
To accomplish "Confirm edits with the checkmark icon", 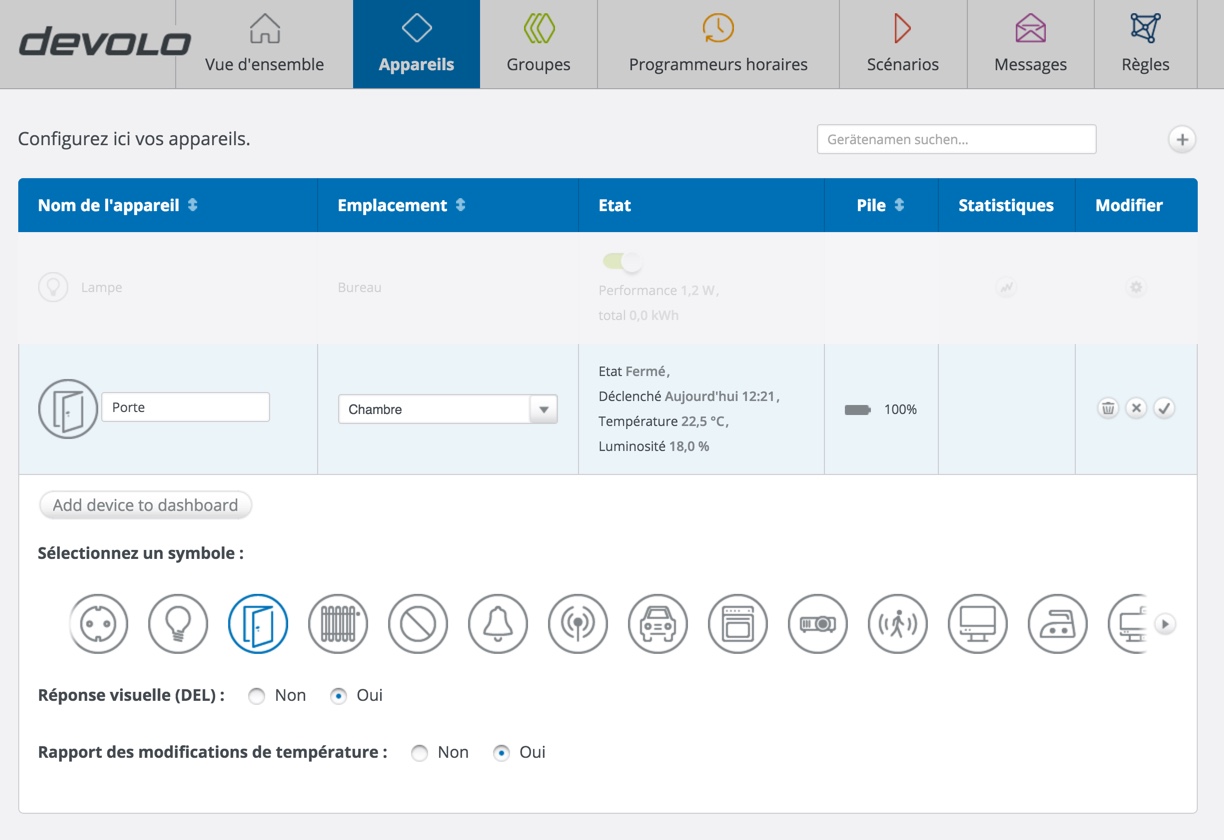I will [x=1164, y=408].
